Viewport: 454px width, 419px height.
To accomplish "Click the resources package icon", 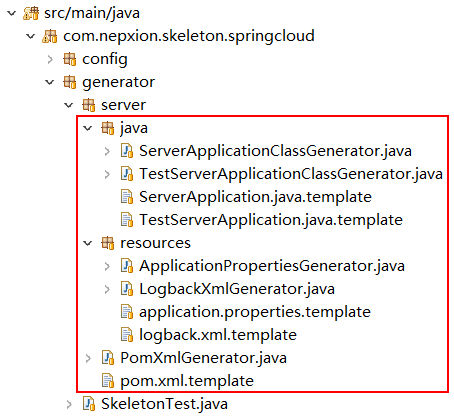I will pyautogui.click(x=107, y=243).
